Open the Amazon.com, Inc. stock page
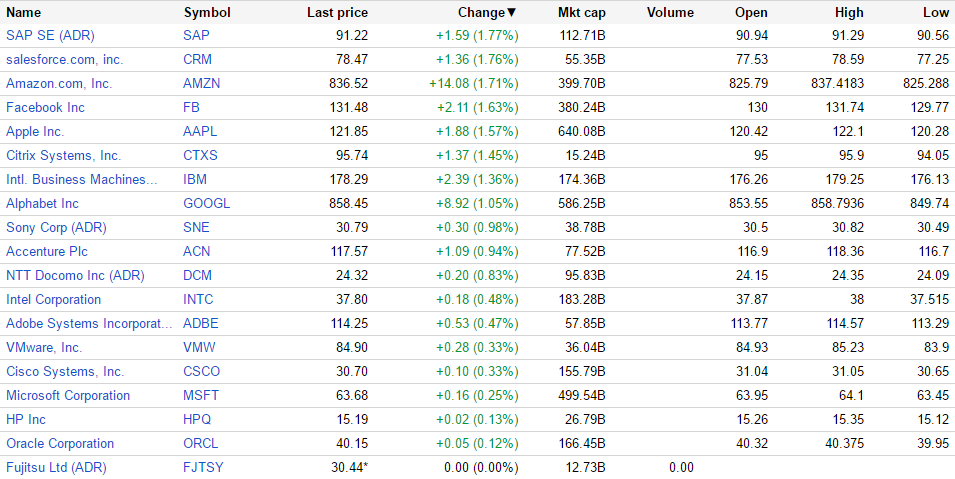955x479 pixels. (x=59, y=84)
